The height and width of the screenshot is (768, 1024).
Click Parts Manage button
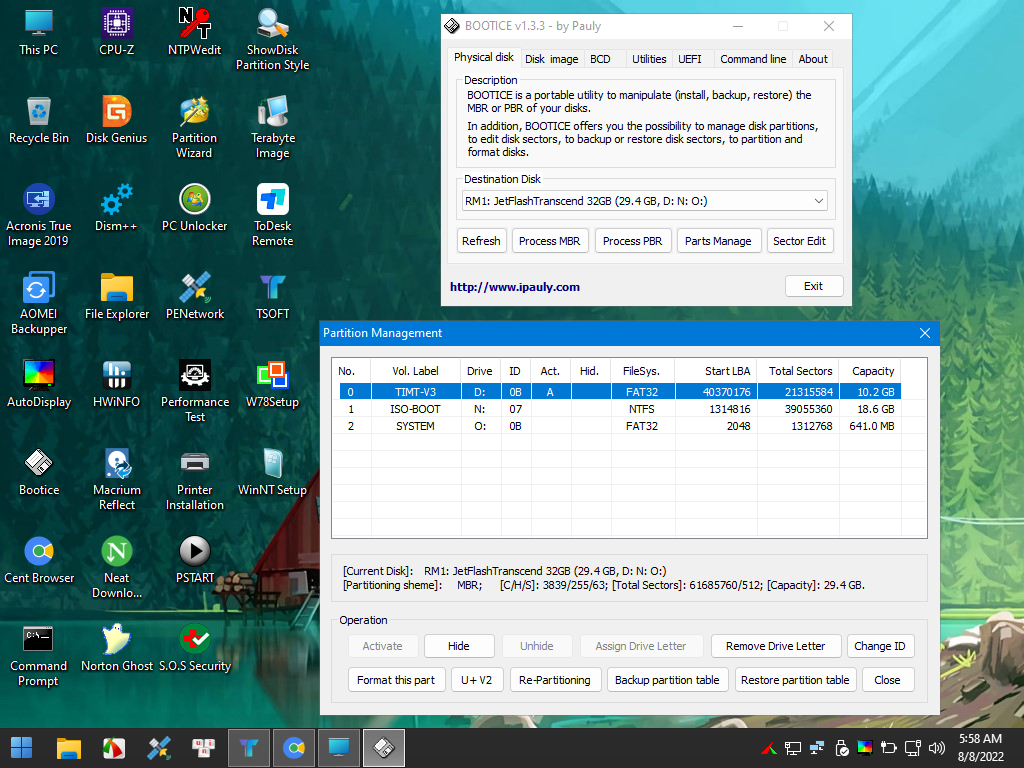click(x=718, y=241)
